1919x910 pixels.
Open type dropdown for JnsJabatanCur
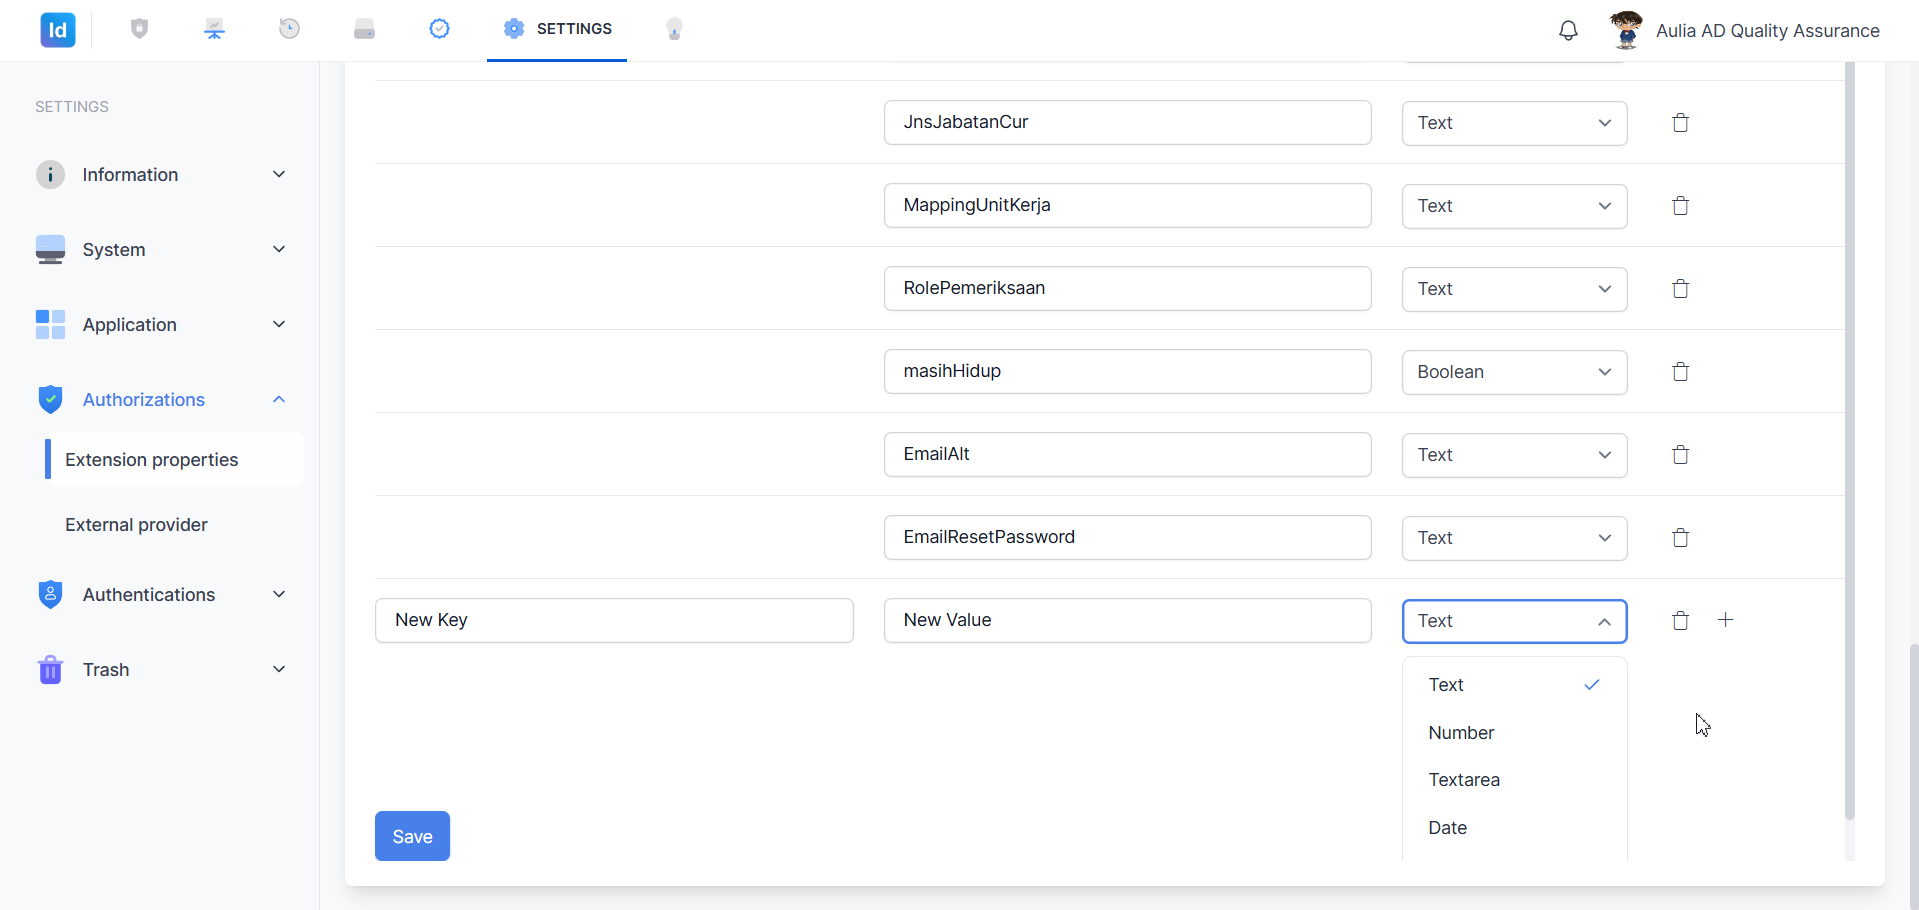click(1514, 123)
